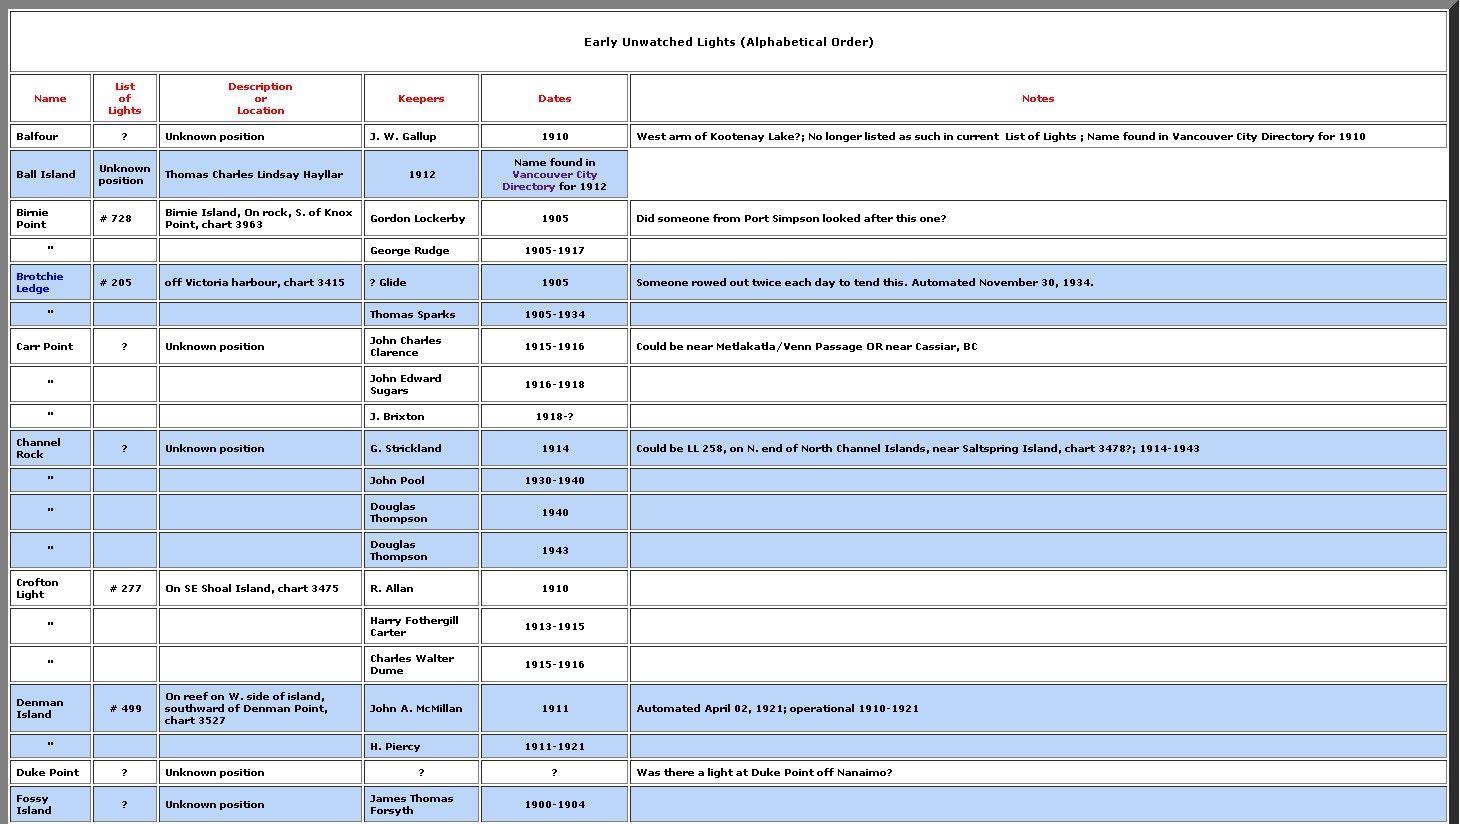Screen dimensions: 1460x824
Task: Select the '1911-1921' date cell
Action: [x=554, y=746]
